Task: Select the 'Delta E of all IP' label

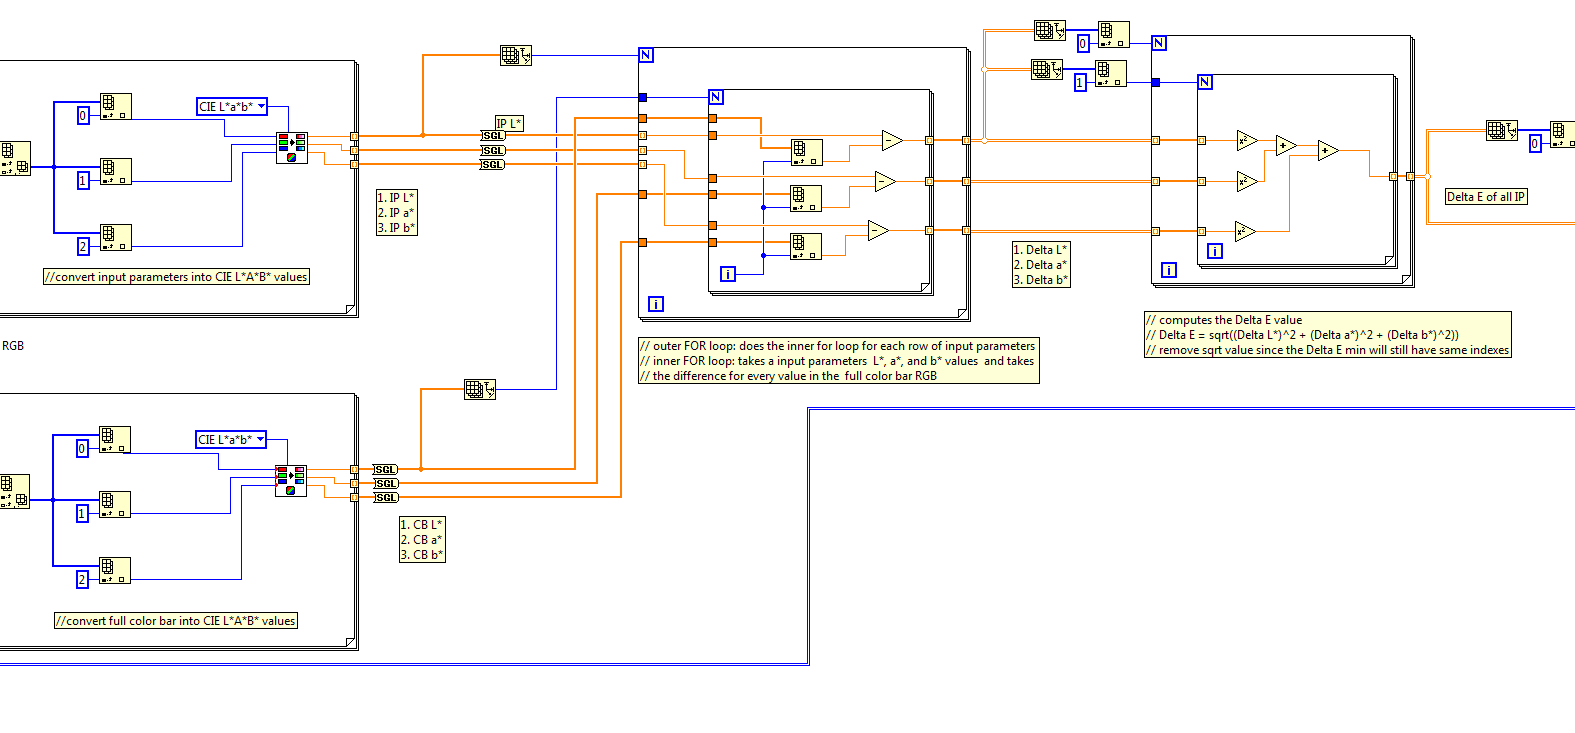Action: pos(1485,197)
